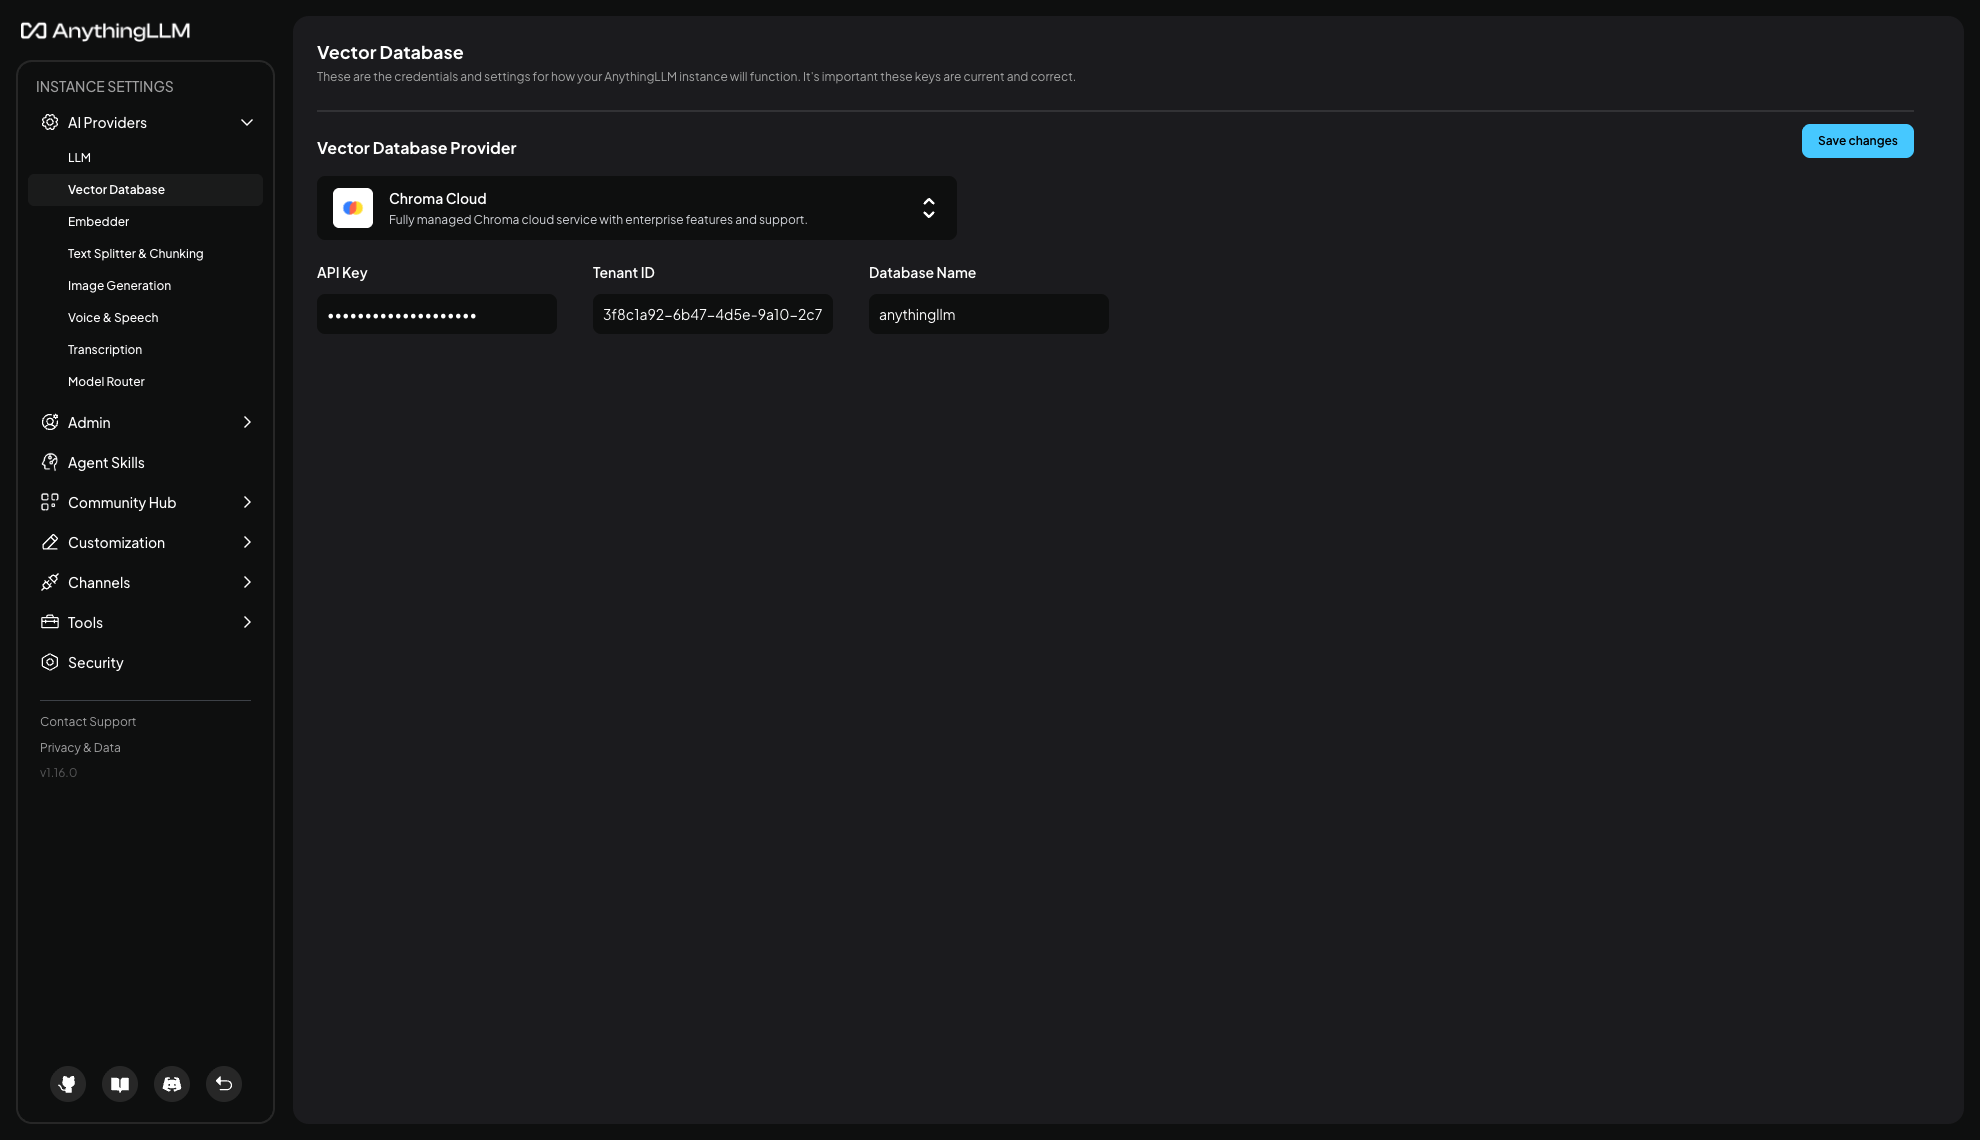Click the Tenant ID input field
This screenshot has width=1980, height=1140.
coord(713,314)
